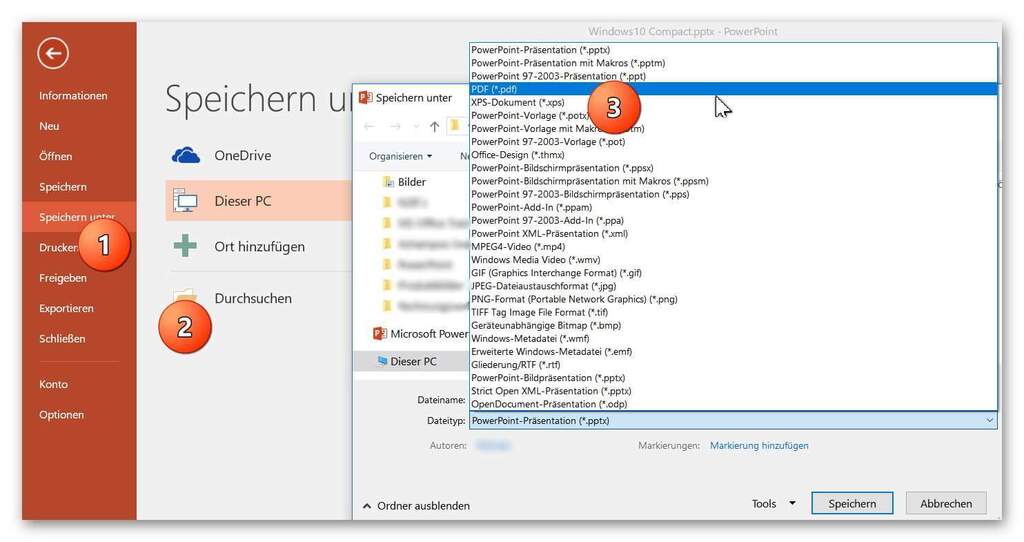Open Freigeben in the sidebar

point(63,278)
